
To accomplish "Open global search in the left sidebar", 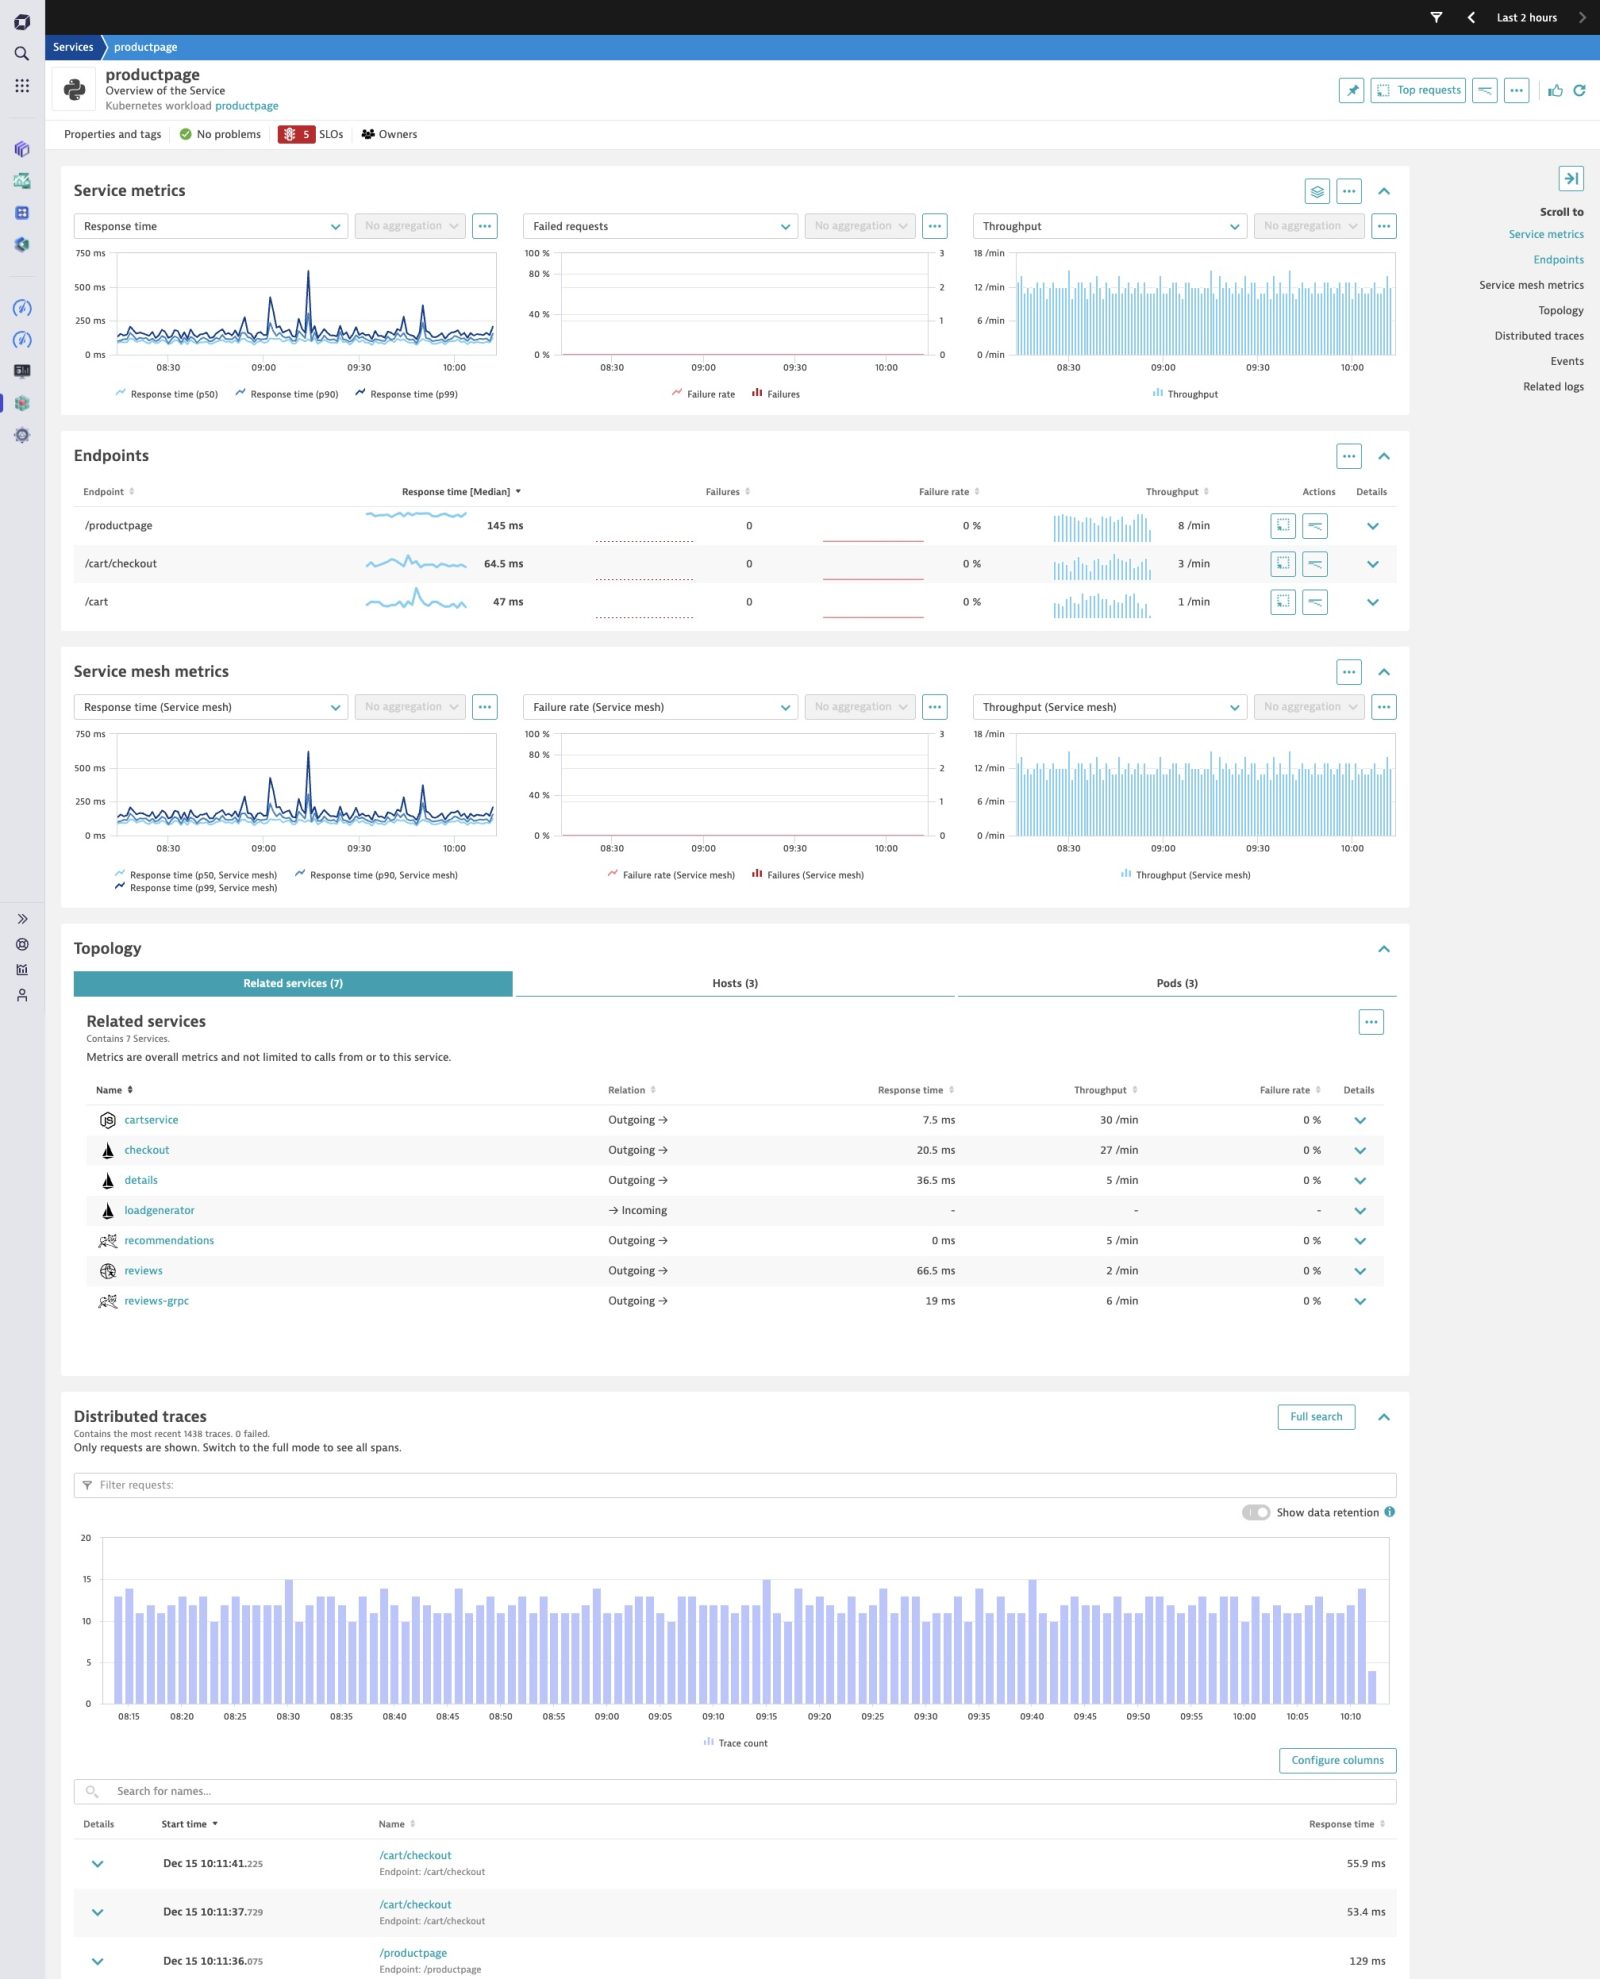I will [x=21, y=52].
